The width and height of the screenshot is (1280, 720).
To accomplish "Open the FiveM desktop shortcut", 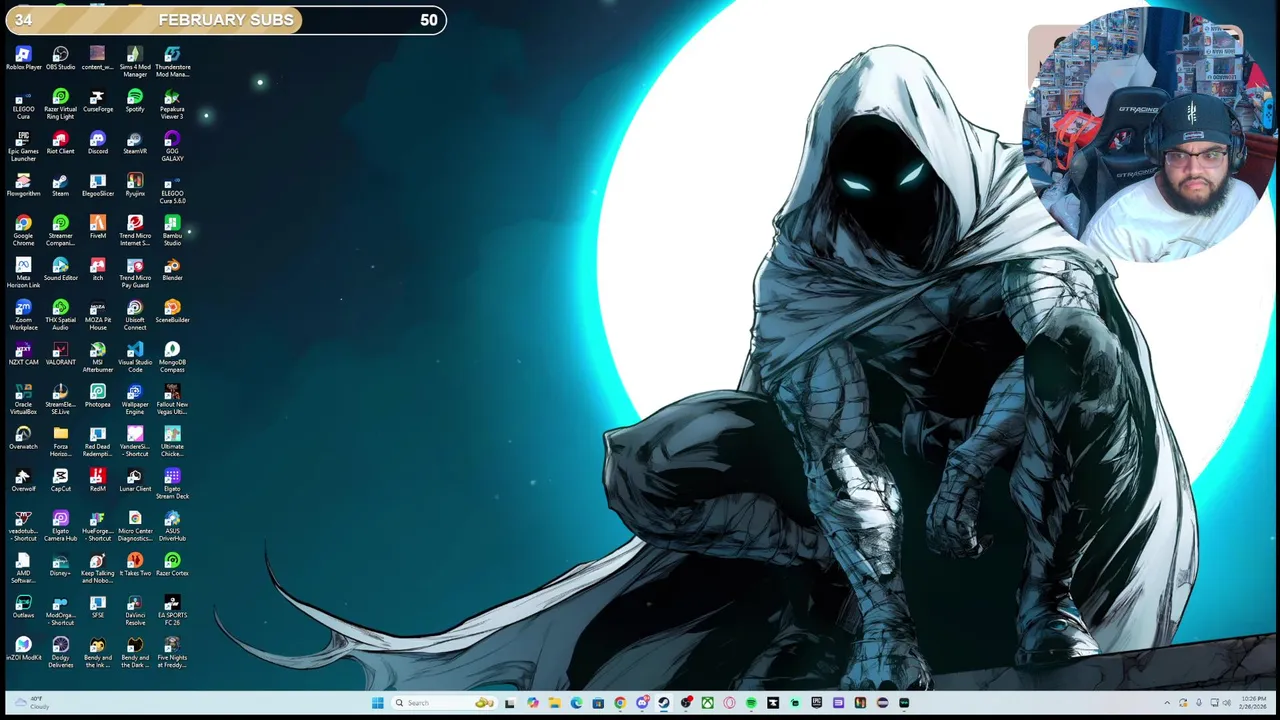I will [x=98, y=227].
